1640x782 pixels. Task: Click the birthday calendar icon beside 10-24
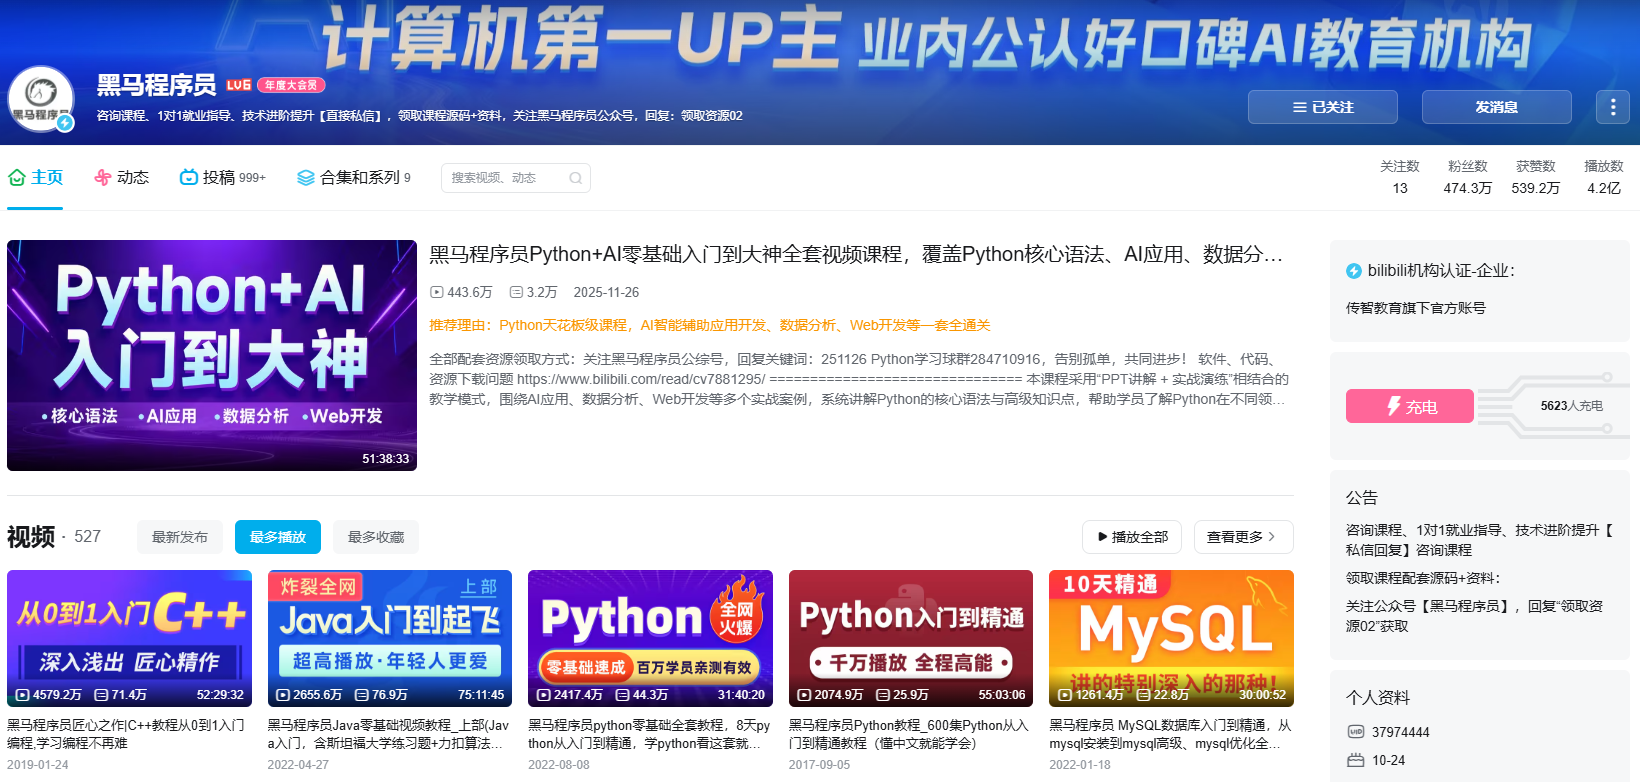tap(1356, 760)
